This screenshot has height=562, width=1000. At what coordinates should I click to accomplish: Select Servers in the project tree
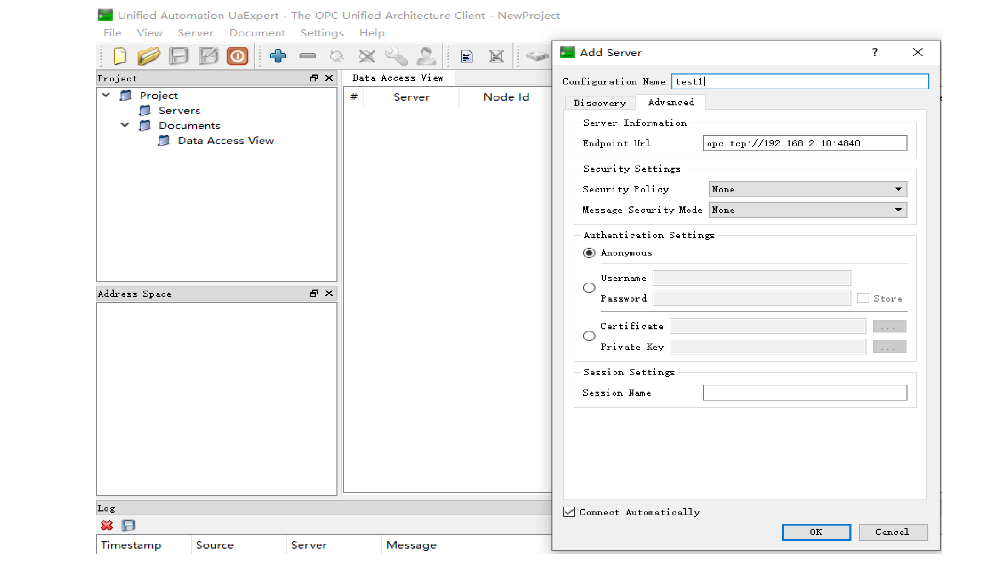pos(179,110)
